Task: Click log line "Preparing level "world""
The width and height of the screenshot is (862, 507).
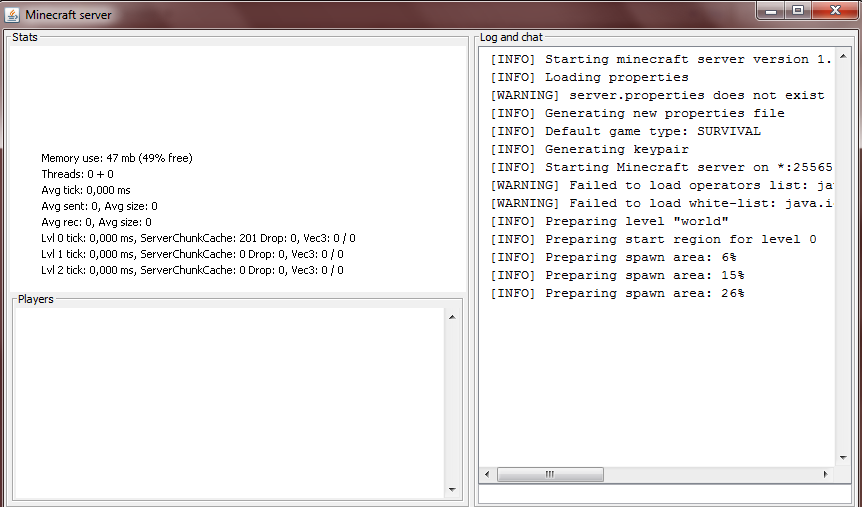Action: (610, 222)
